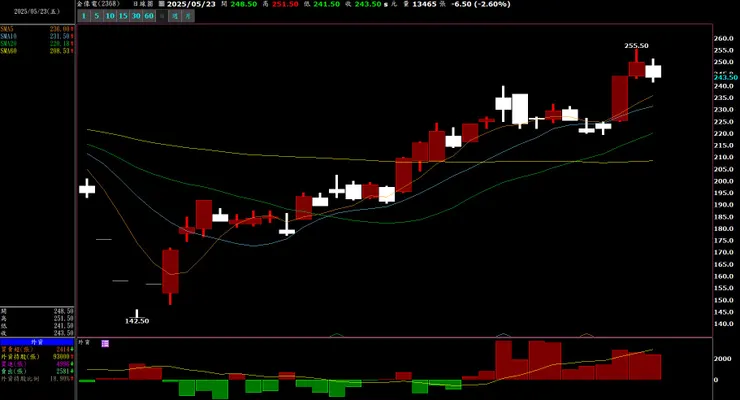Click the left panel 開 248.50 row
Viewport: 740px width, 400px height.
(x=37, y=311)
